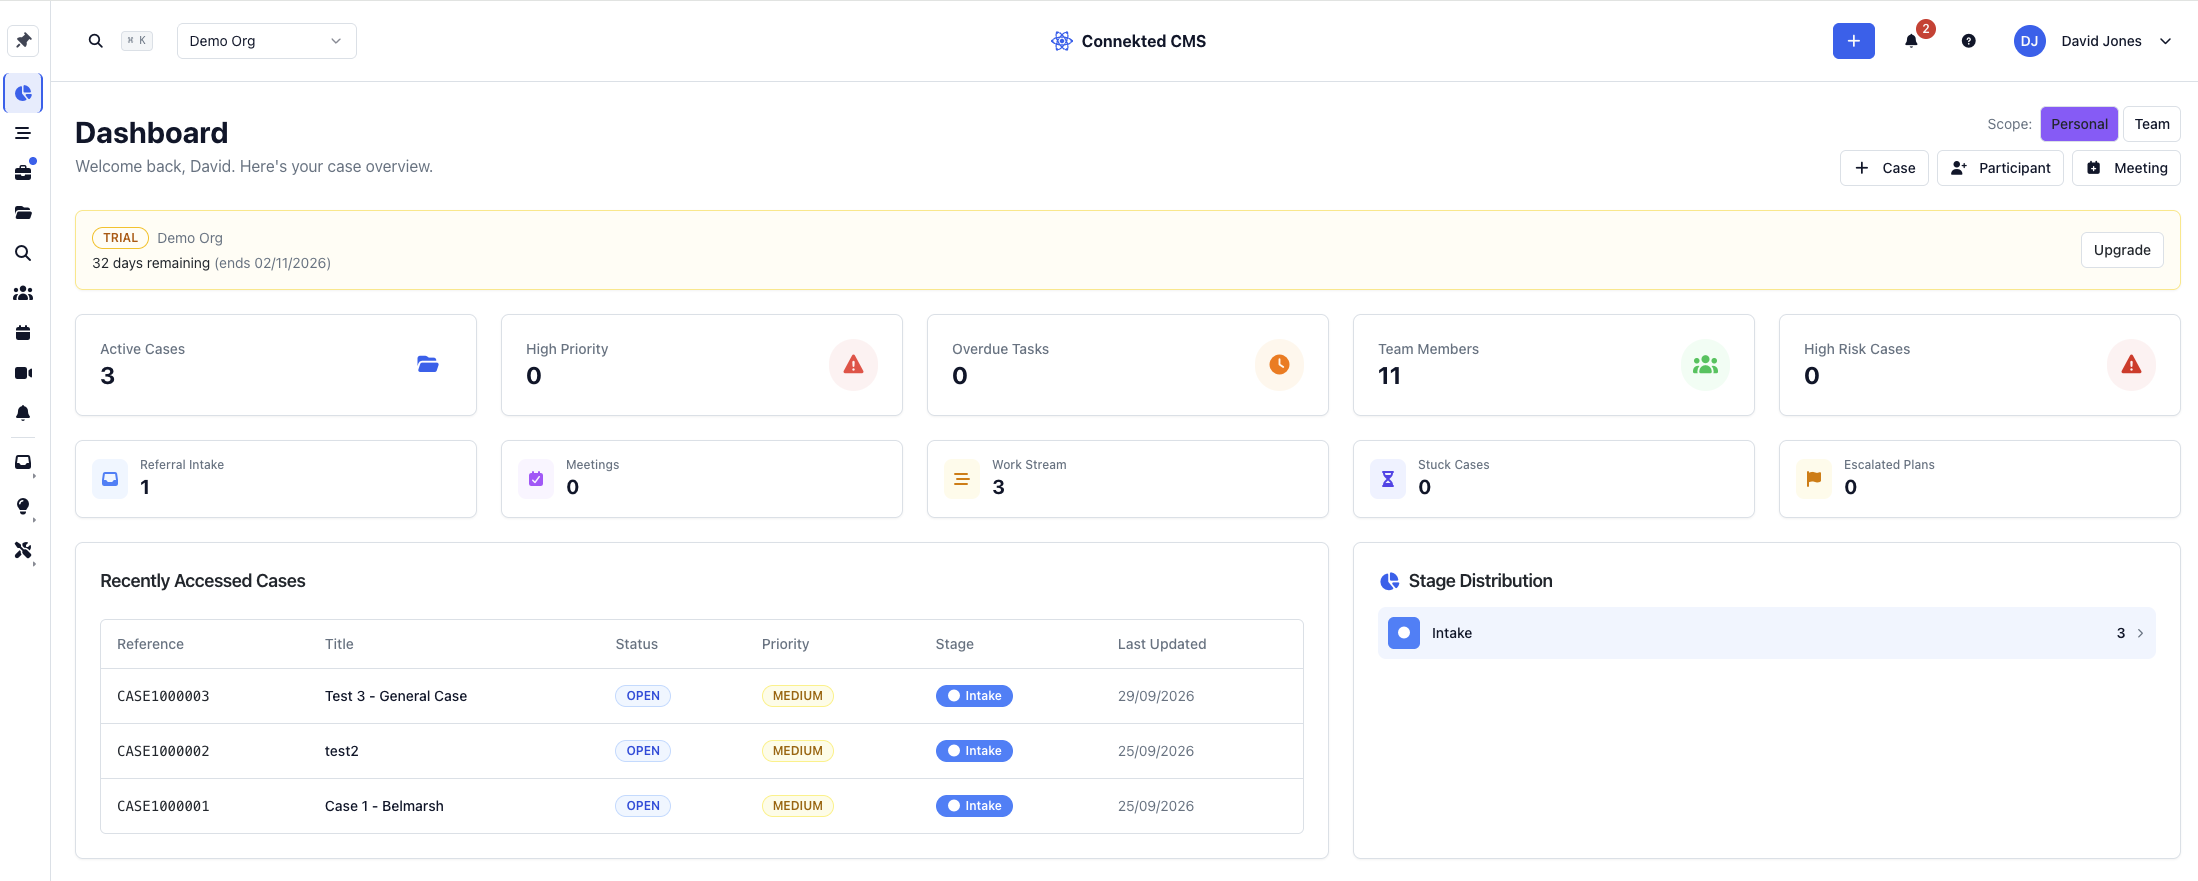Open the High Priority card
This screenshot has width=2198, height=881.
[702, 365]
